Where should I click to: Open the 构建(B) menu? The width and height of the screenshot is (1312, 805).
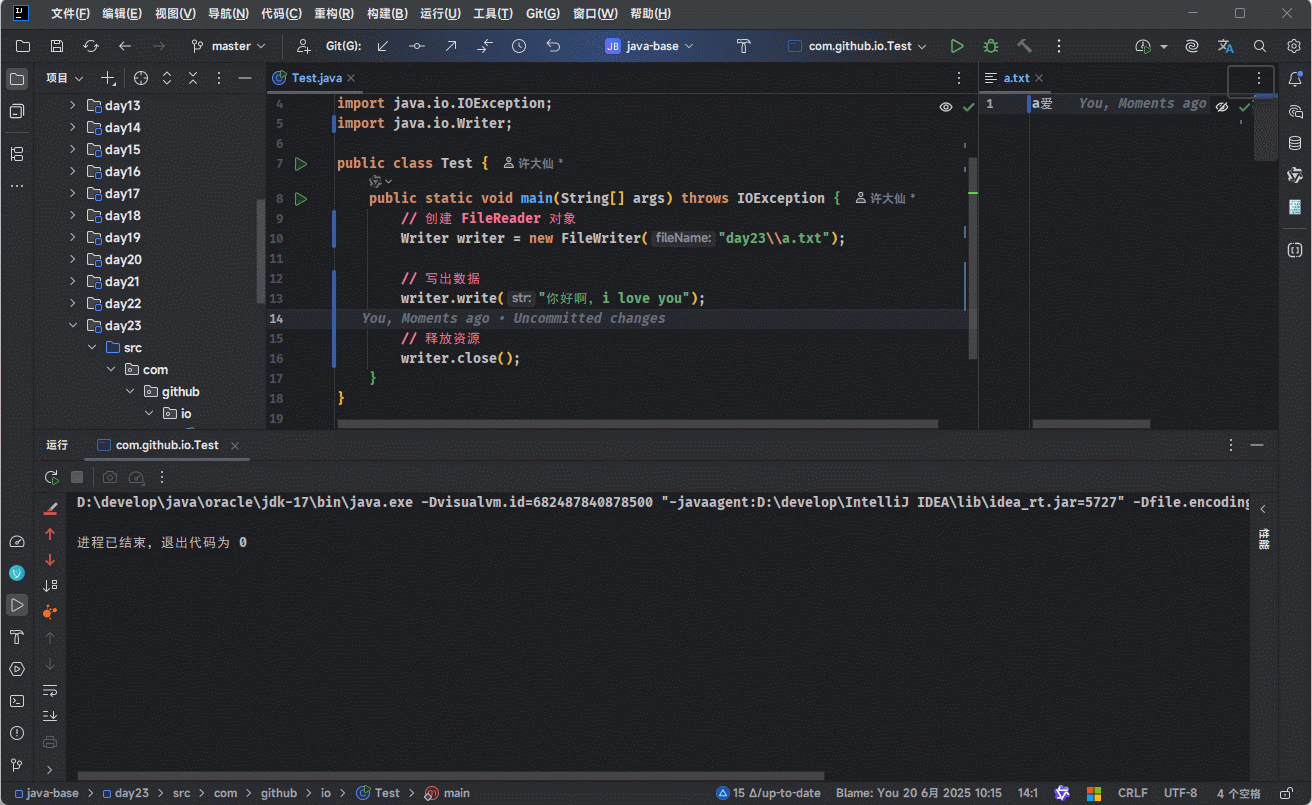[x=387, y=14]
